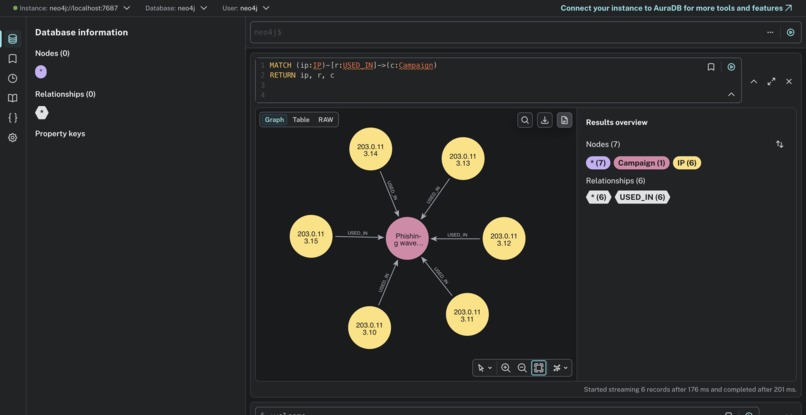Screen dimensions: 806x415
Task: Click the Property keys heading
Action: point(60,134)
